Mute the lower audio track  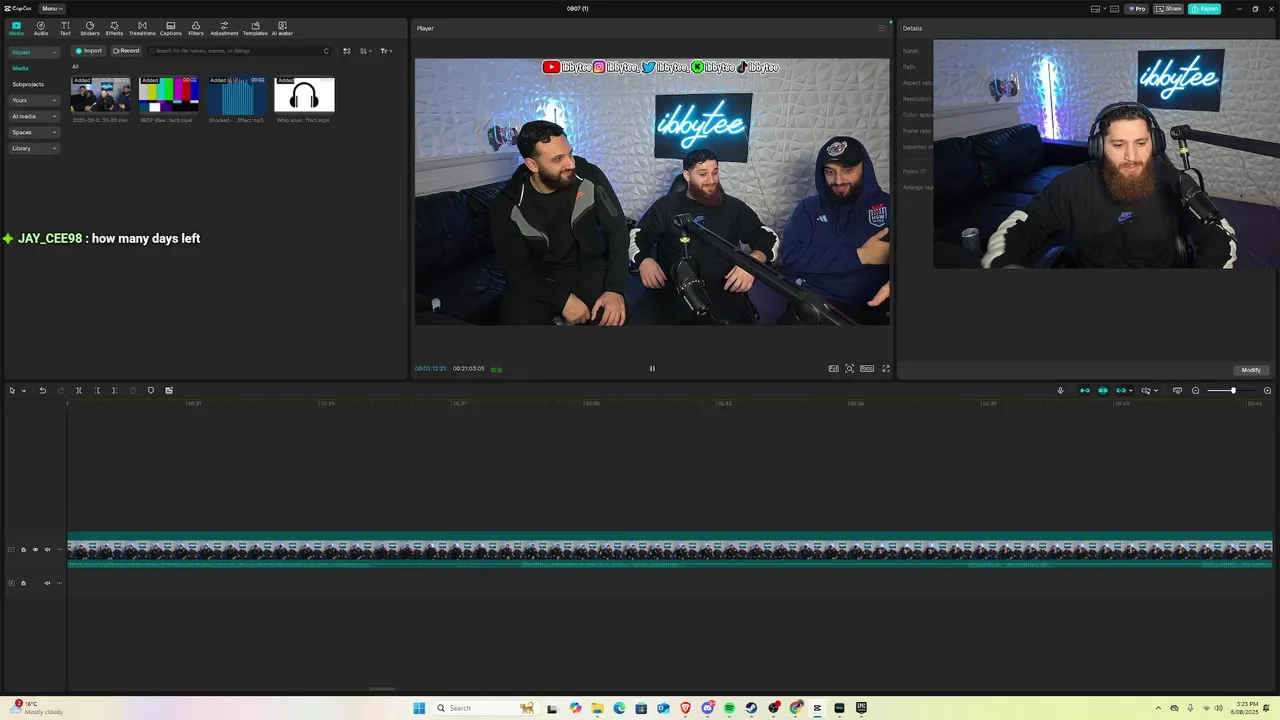point(47,583)
